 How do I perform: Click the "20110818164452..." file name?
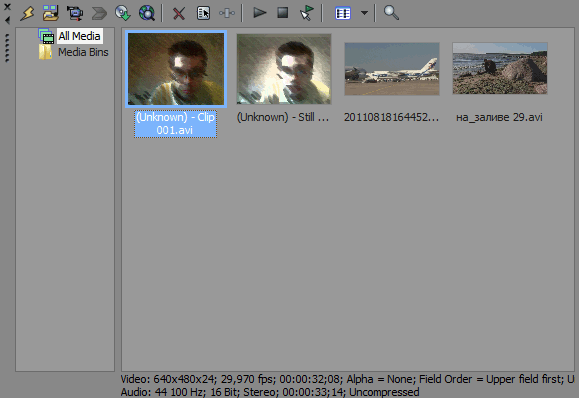click(391, 117)
